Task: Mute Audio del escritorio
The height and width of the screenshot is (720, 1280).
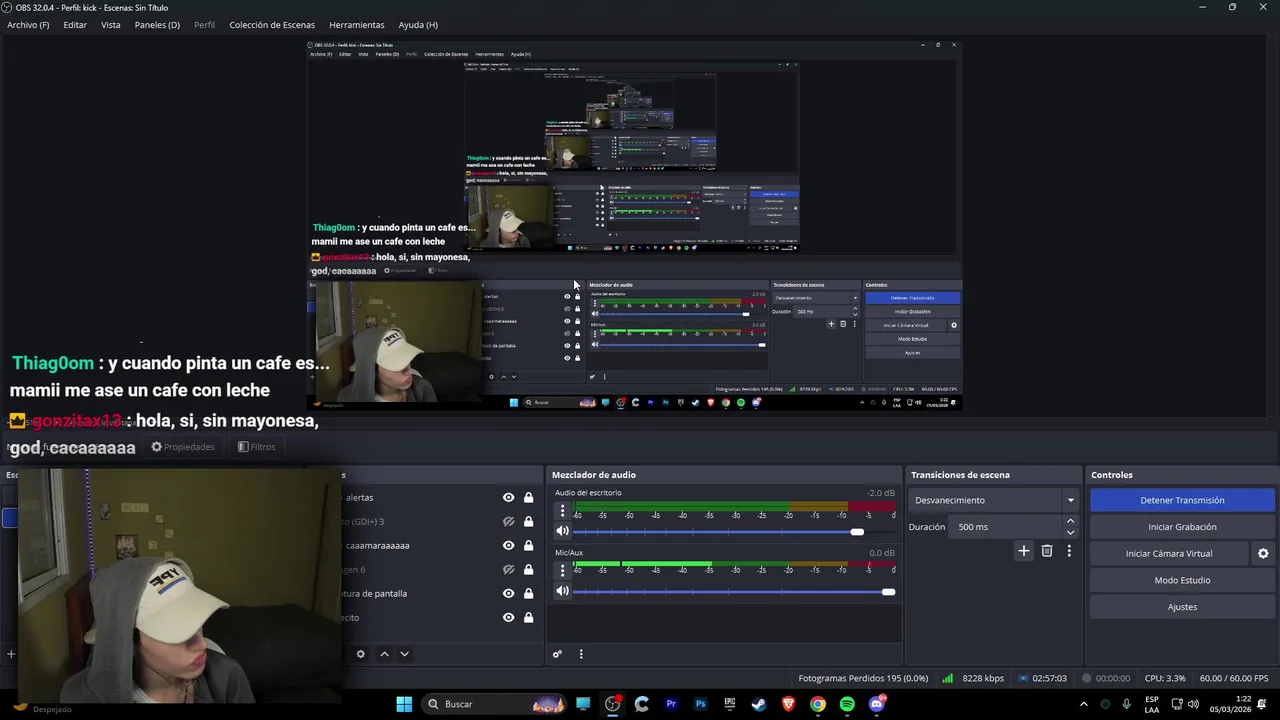Action: coord(562,532)
